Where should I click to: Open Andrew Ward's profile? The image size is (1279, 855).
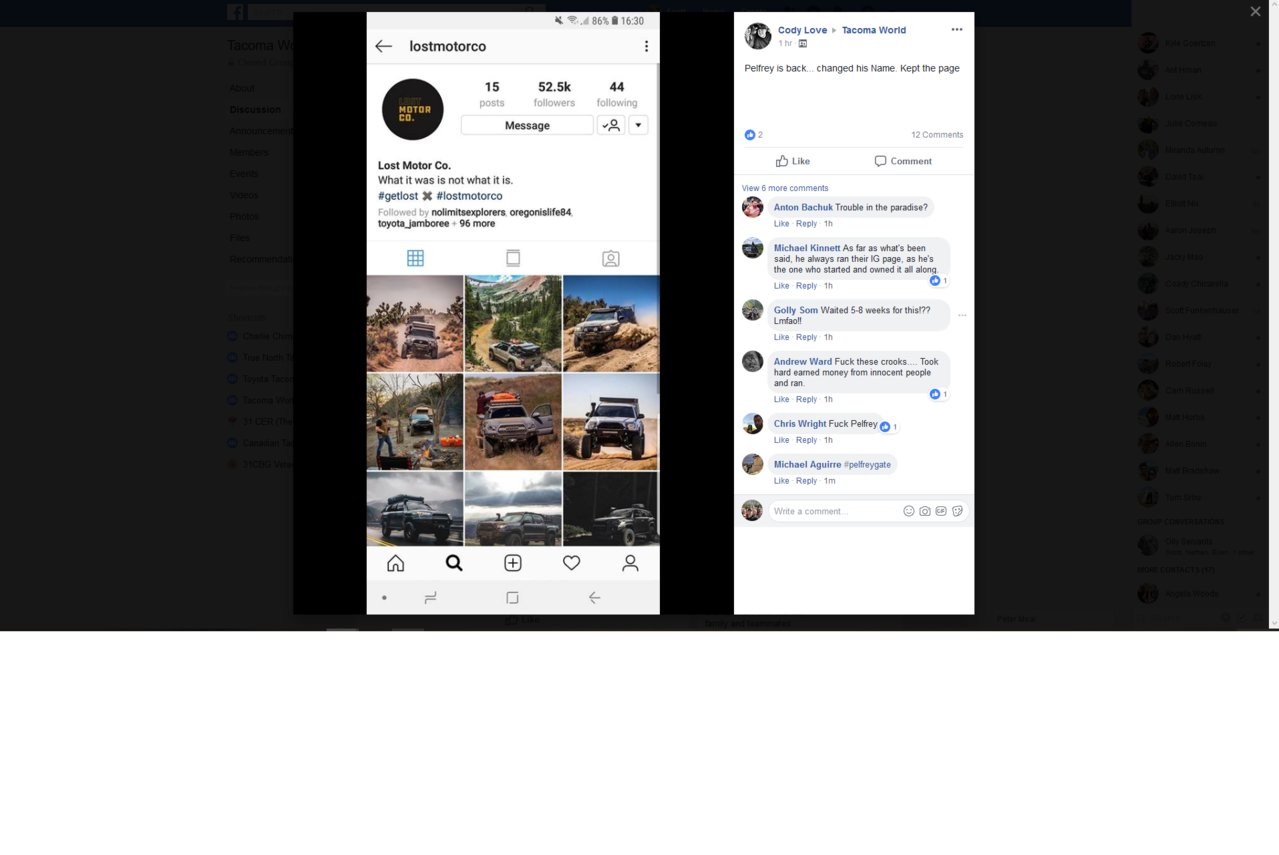(803, 362)
